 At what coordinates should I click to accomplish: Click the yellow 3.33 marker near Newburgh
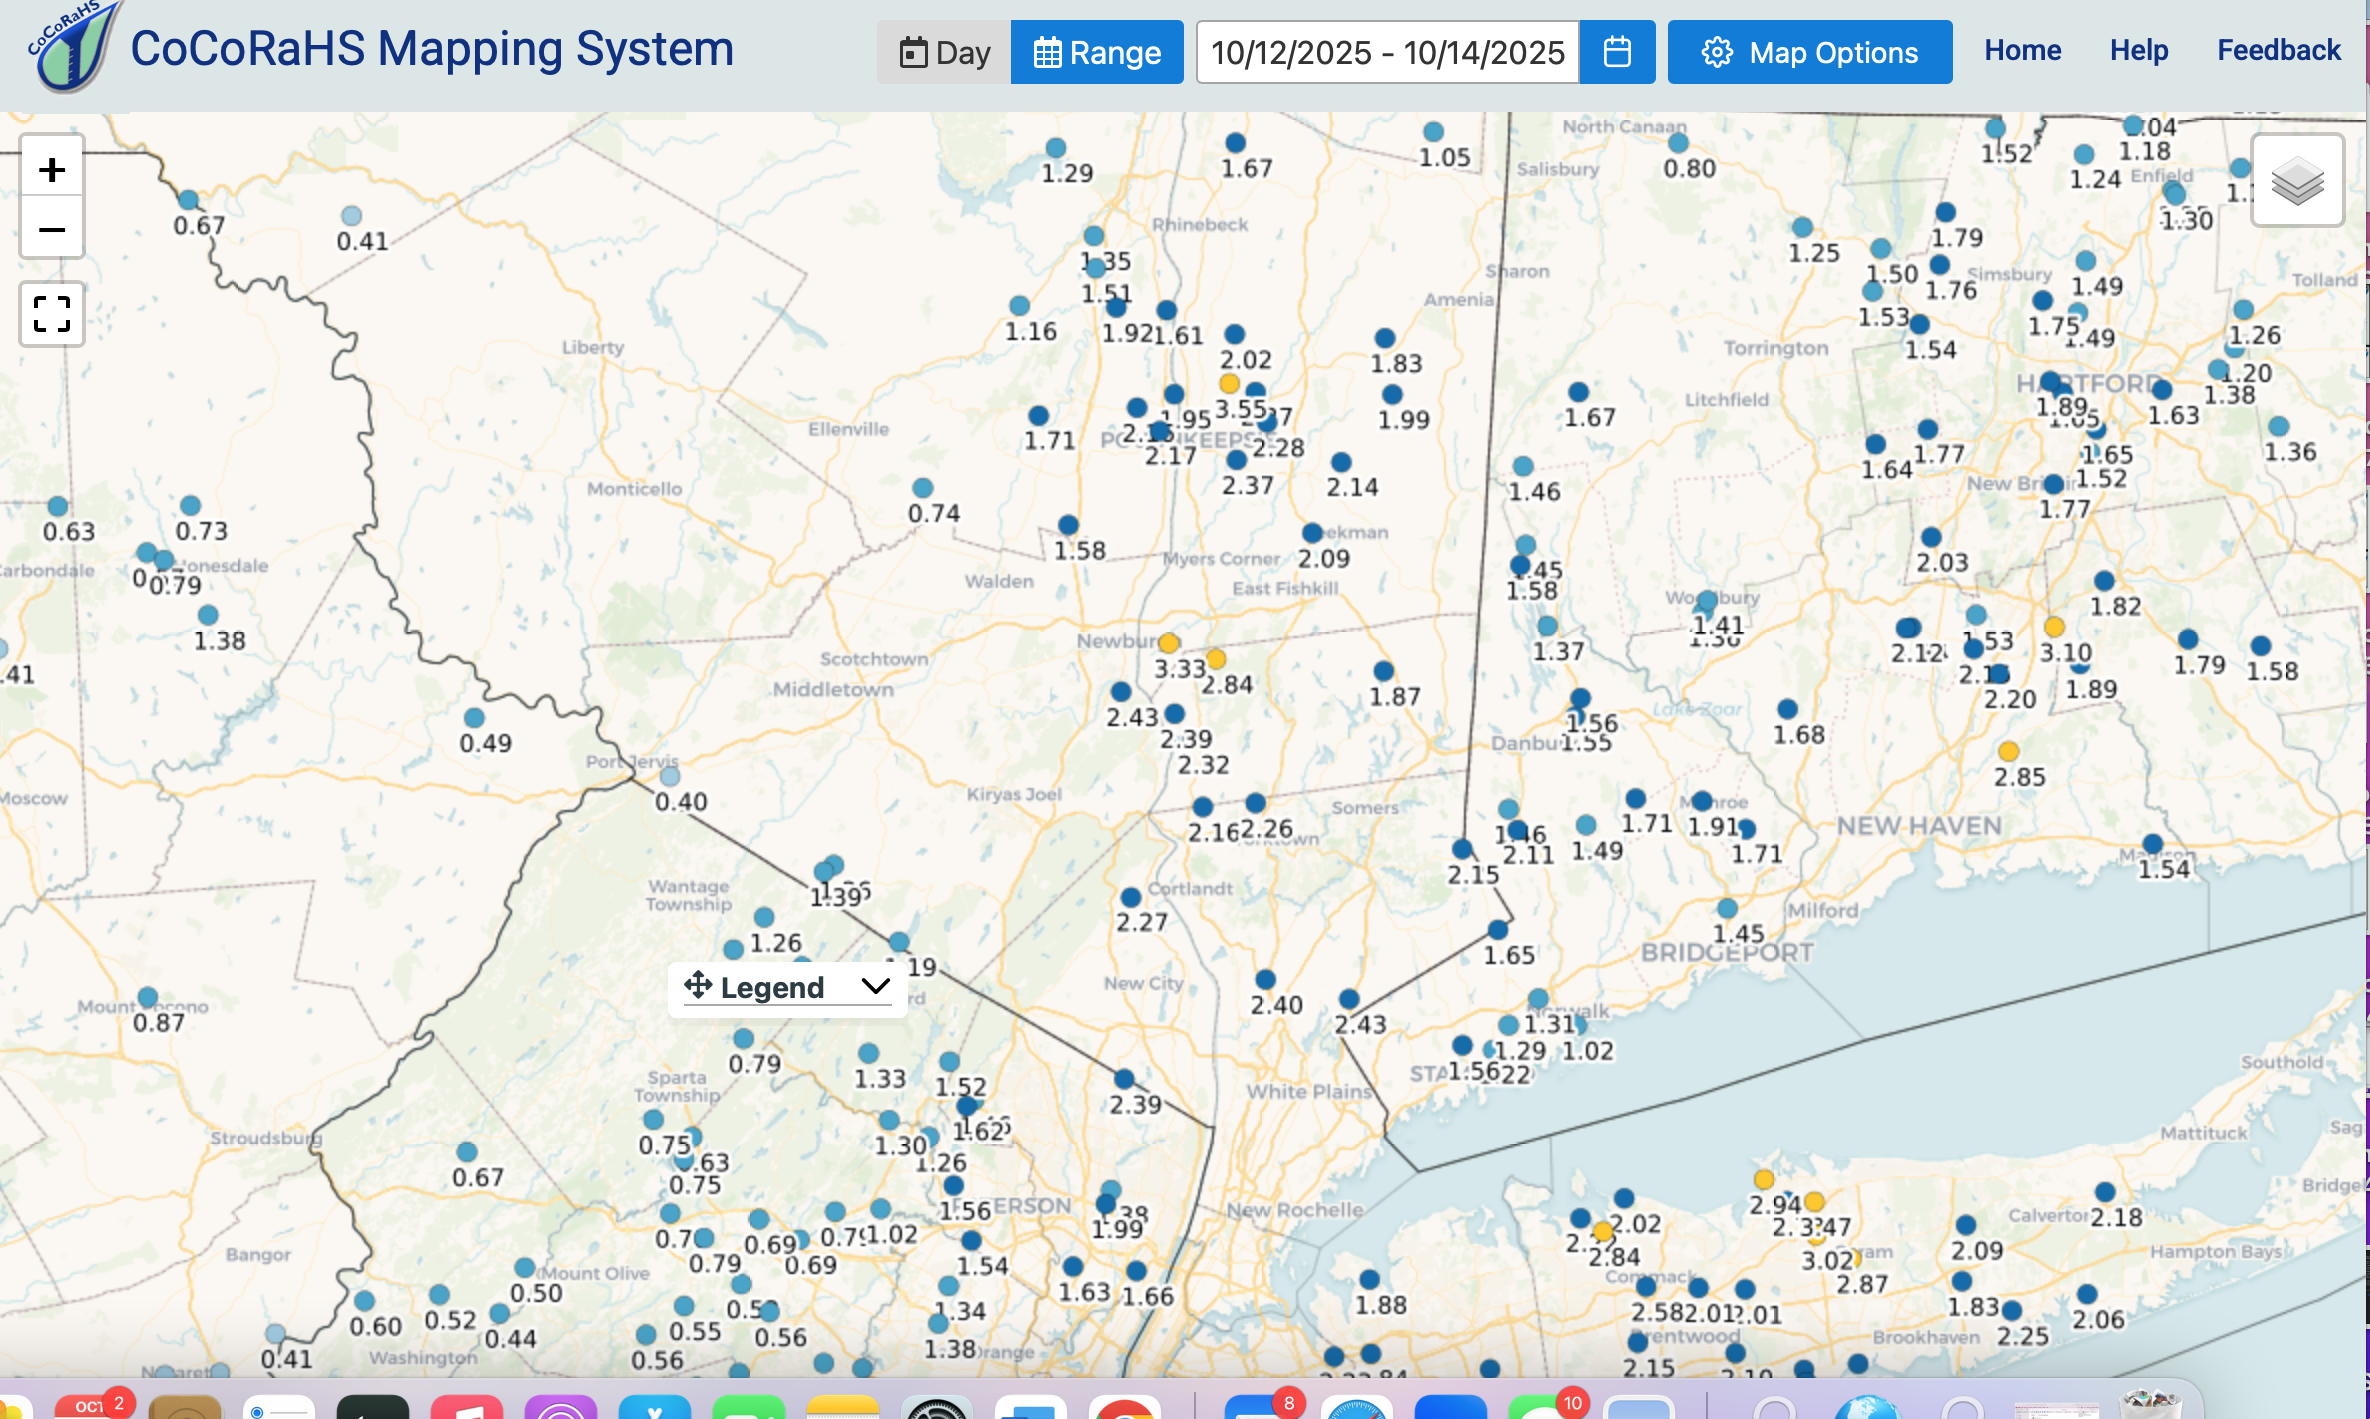(x=1168, y=643)
